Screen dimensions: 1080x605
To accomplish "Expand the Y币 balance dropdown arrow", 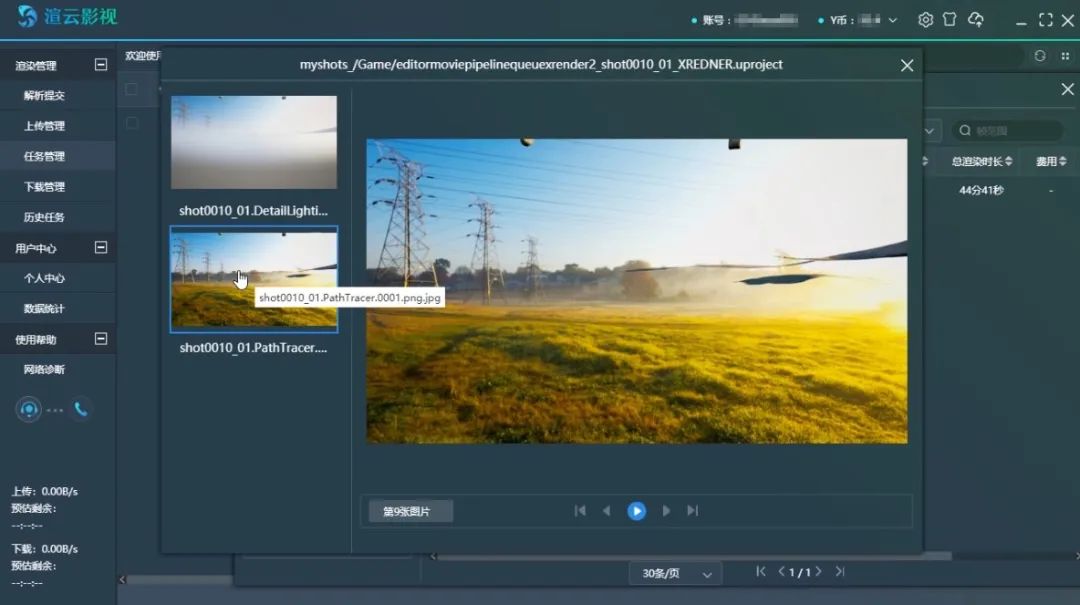I will pyautogui.click(x=893, y=20).
